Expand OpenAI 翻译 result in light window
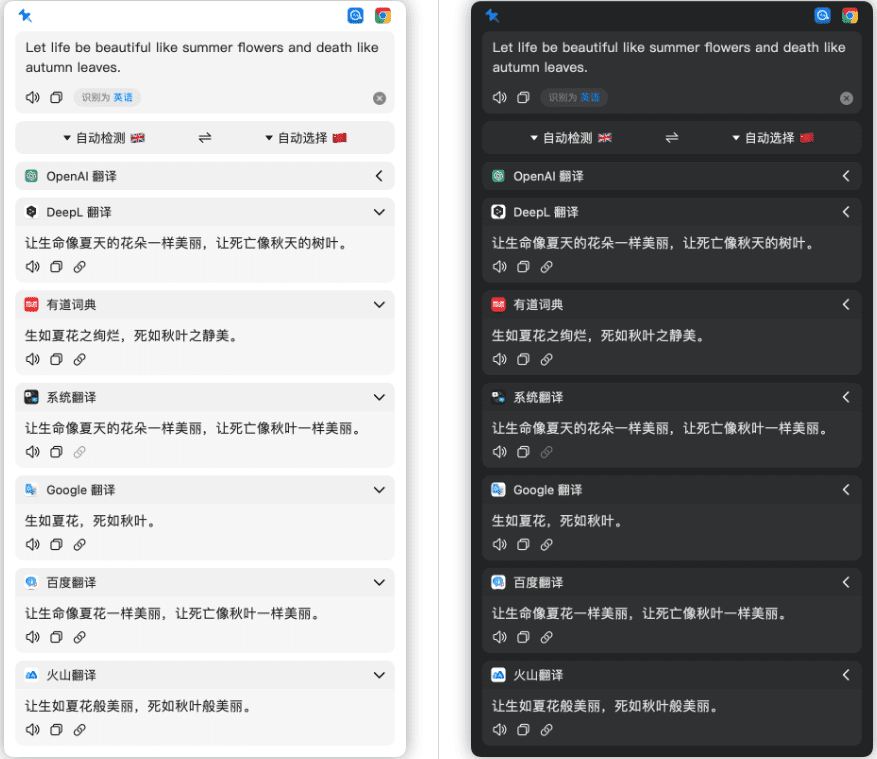Screen dimensions: 877x759 pos(379,176)
